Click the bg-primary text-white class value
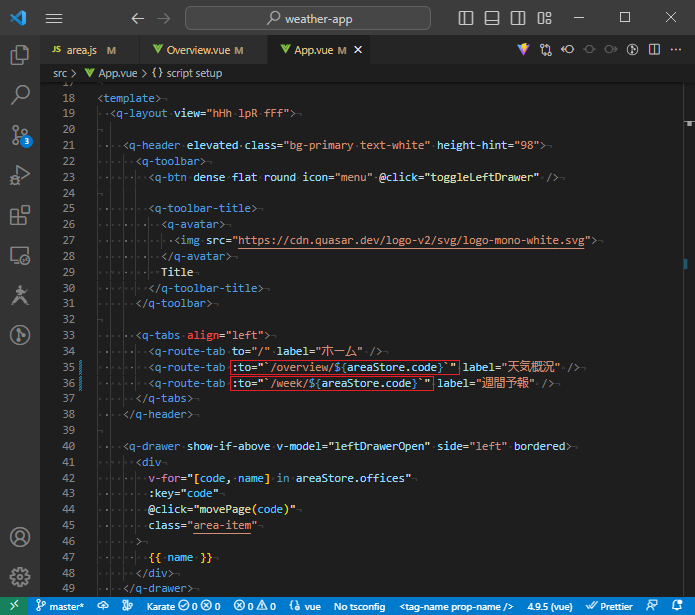The width and height of the screenshot is (695, 615). click(x=359, y=145)
